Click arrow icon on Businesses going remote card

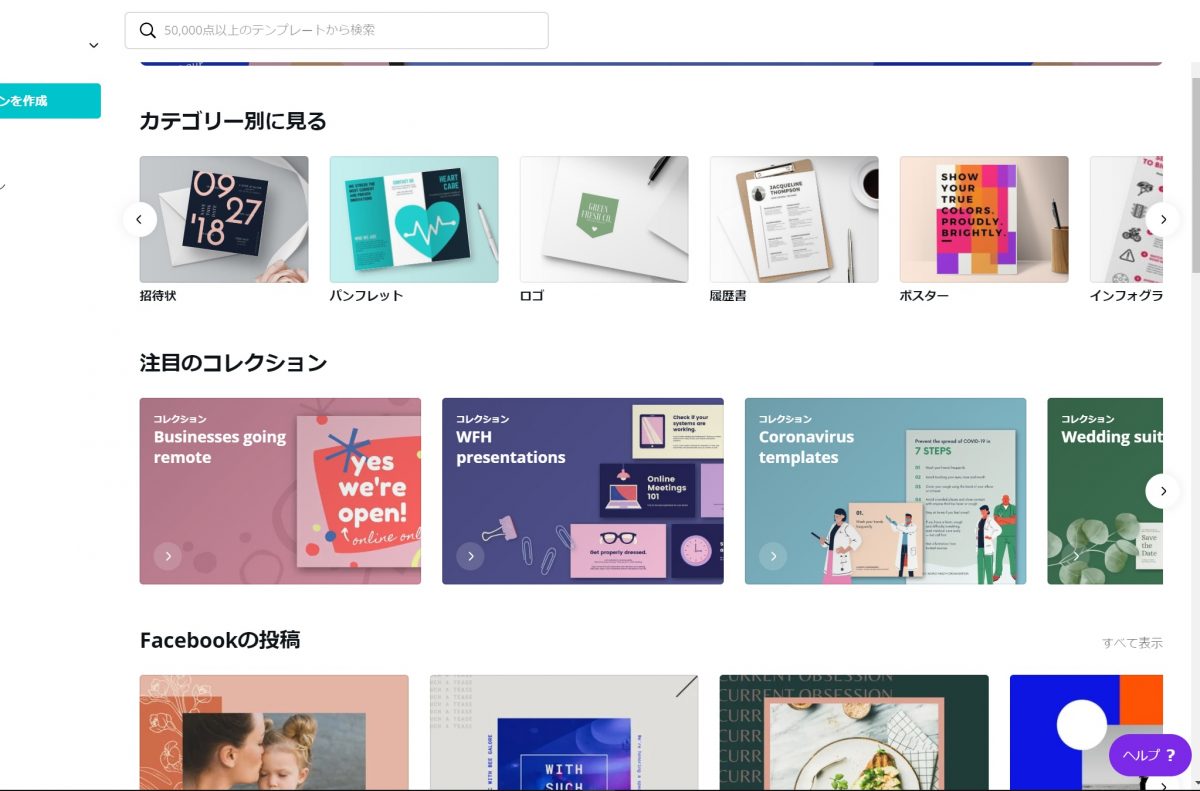[168, 556]
